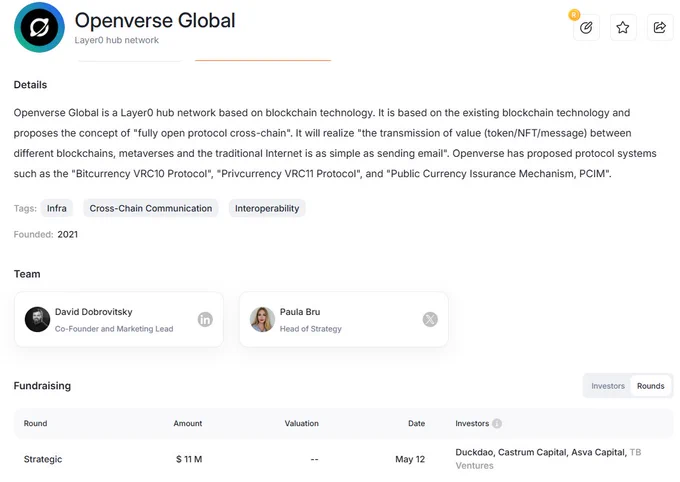
Task: Select the Infra tag
Action: tap(57, 208)
